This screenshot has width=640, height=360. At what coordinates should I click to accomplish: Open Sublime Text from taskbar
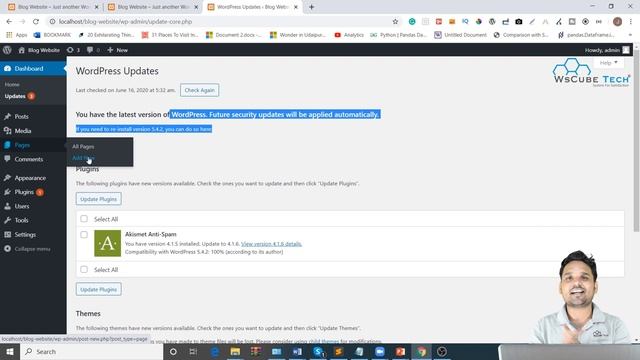[338, 351]
